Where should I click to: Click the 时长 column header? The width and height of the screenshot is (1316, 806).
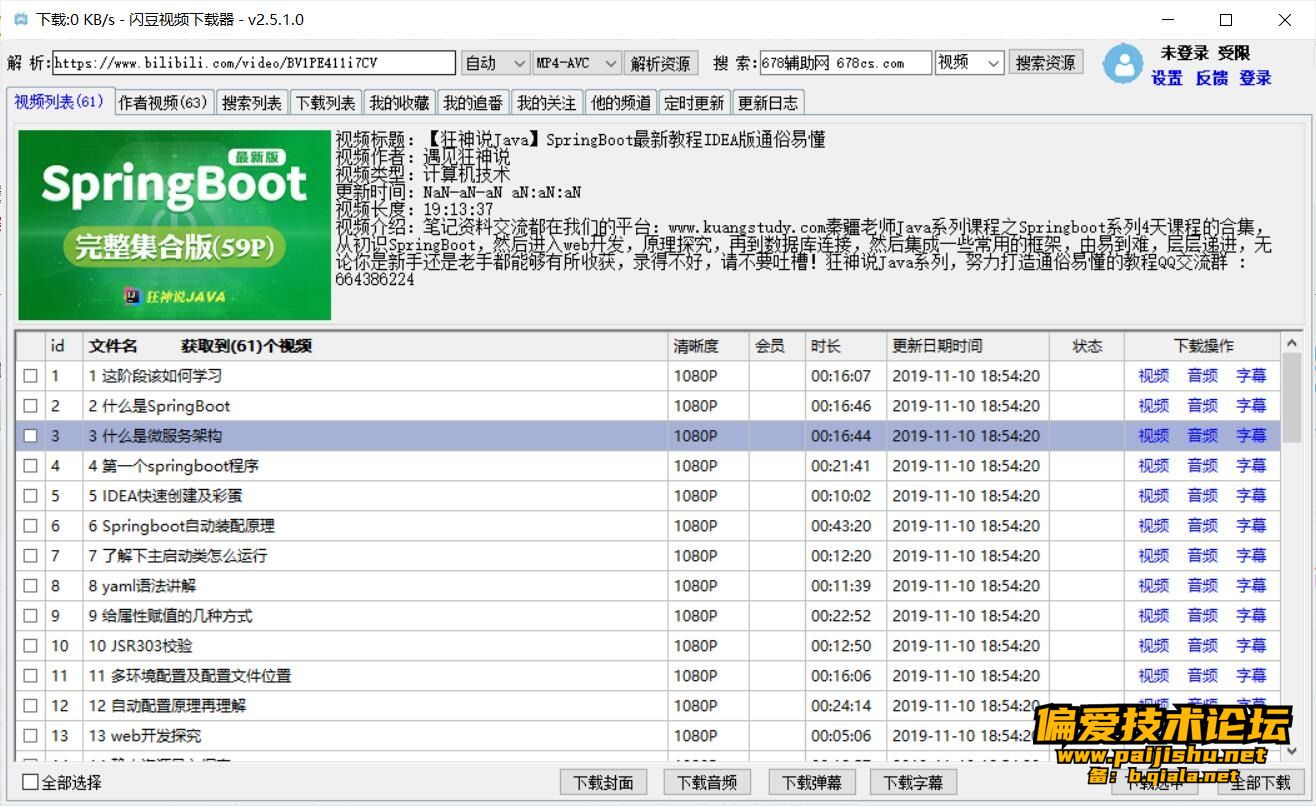click(x=846, y=346)
